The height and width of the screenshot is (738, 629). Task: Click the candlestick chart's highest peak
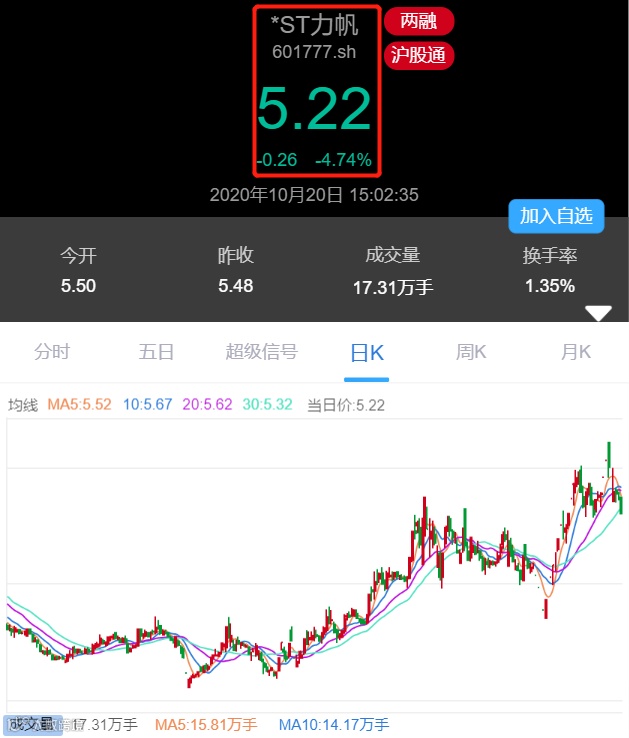609,459
